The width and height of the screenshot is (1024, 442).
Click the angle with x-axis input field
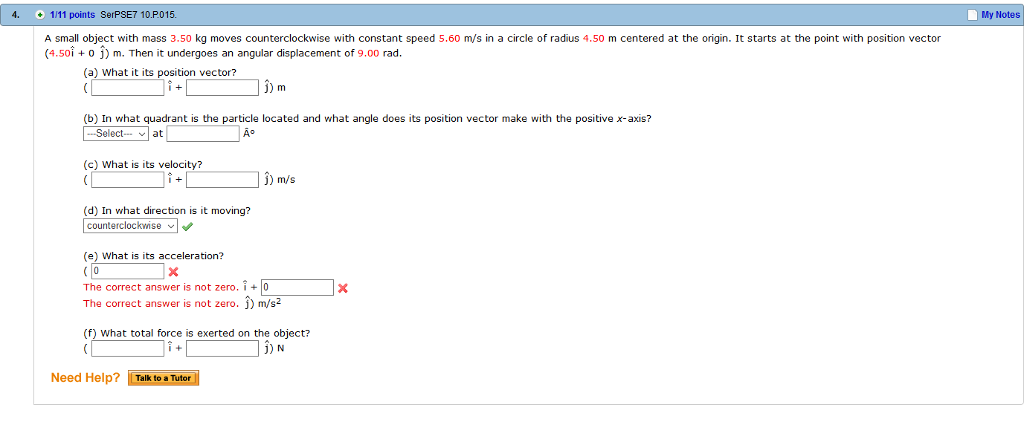click(x=203, y=134)
